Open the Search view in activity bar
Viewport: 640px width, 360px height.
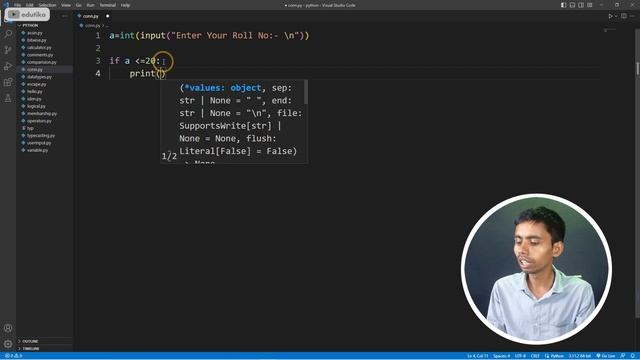point(8,33)
